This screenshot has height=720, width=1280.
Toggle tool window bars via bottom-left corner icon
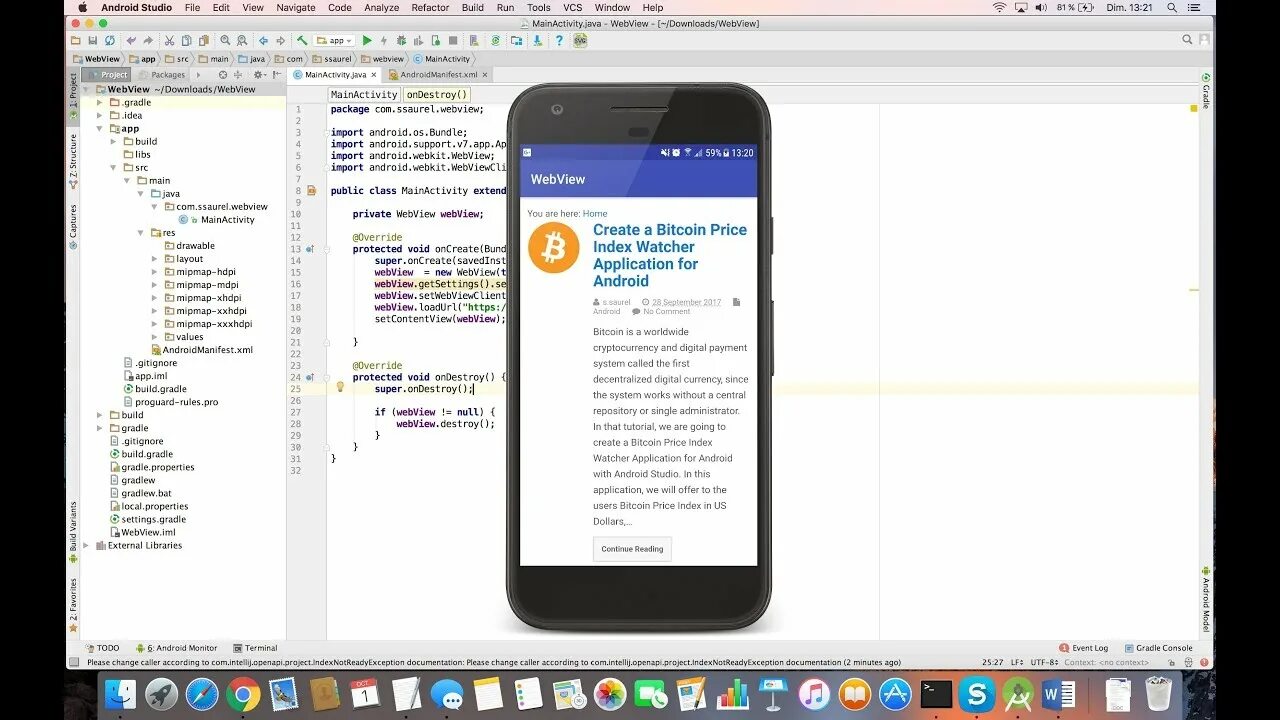pos(73,662)
